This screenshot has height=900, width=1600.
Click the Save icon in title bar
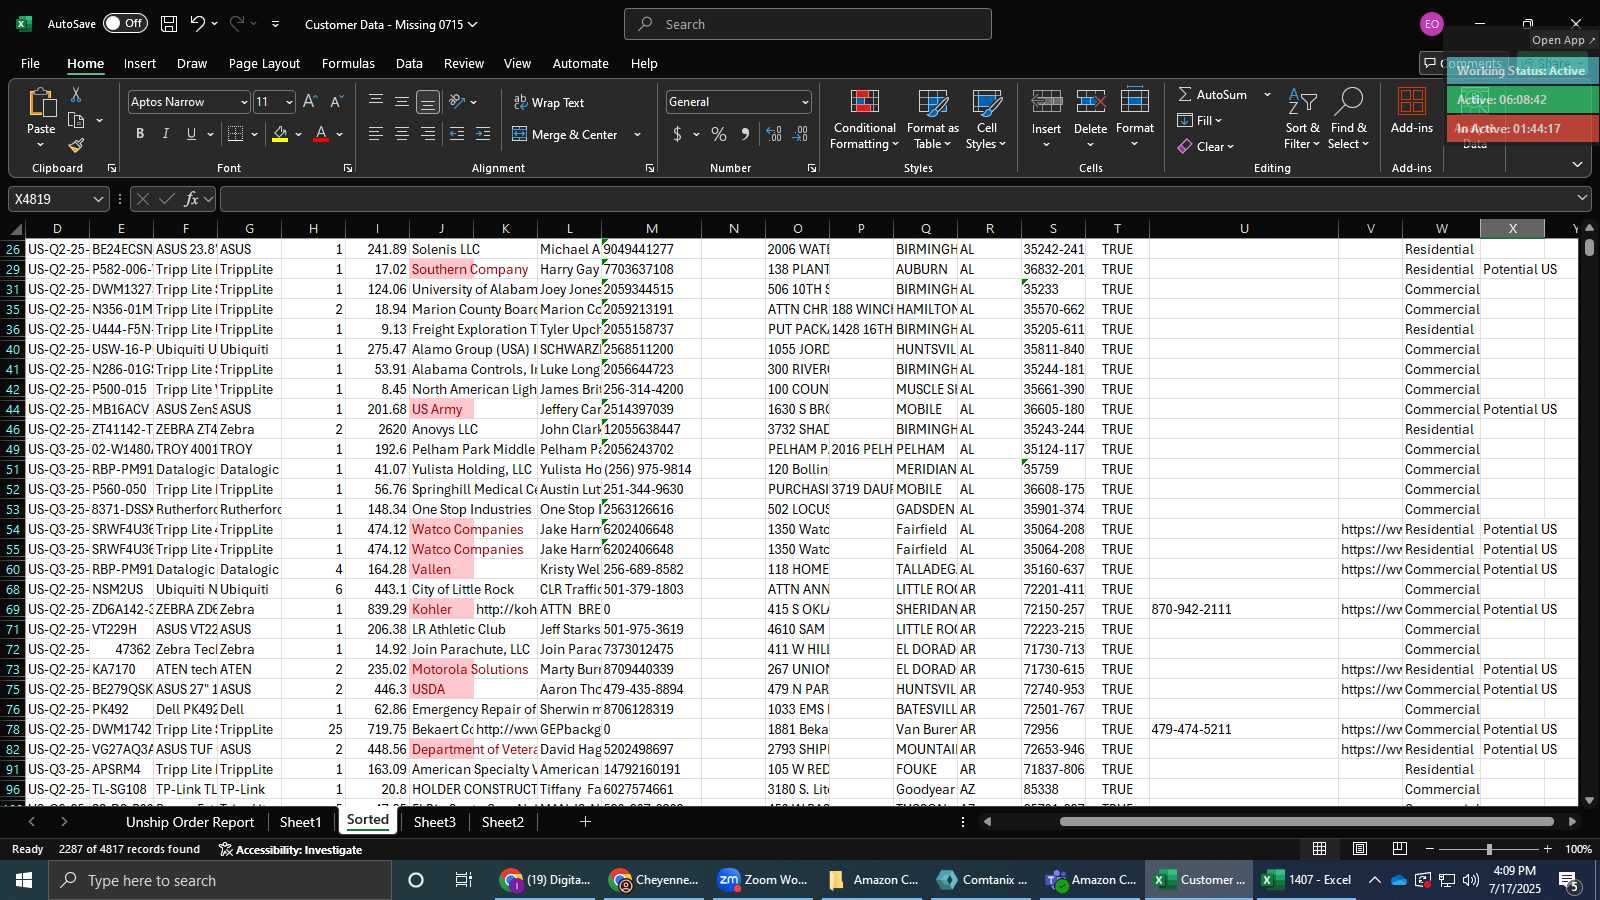pyautogui.click(x=169, y=24)
